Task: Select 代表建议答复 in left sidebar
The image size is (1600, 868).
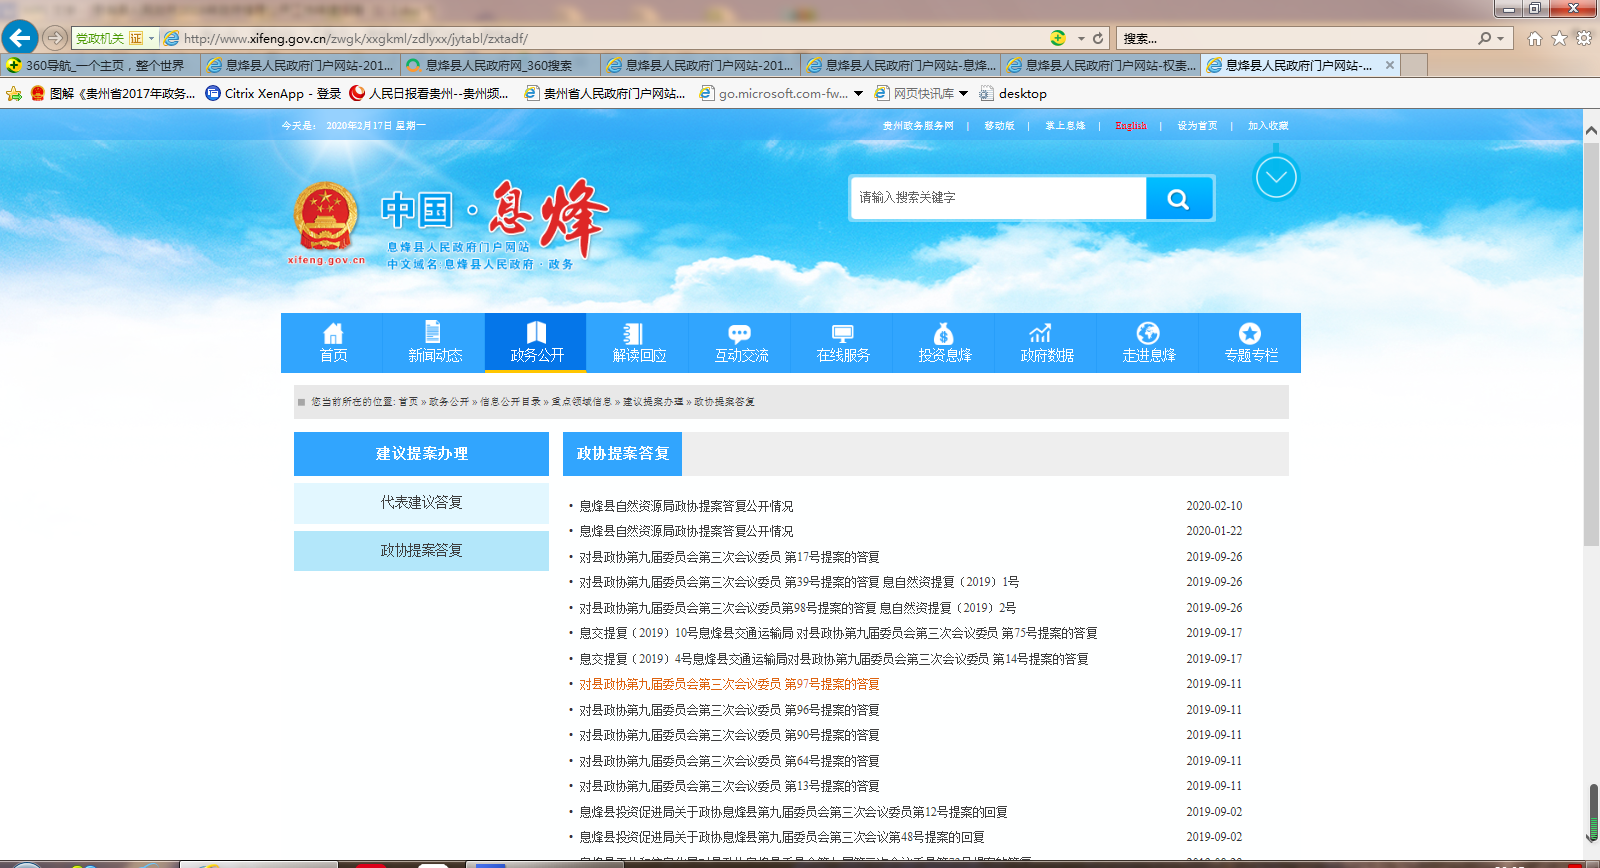Action: click(421, 503)
